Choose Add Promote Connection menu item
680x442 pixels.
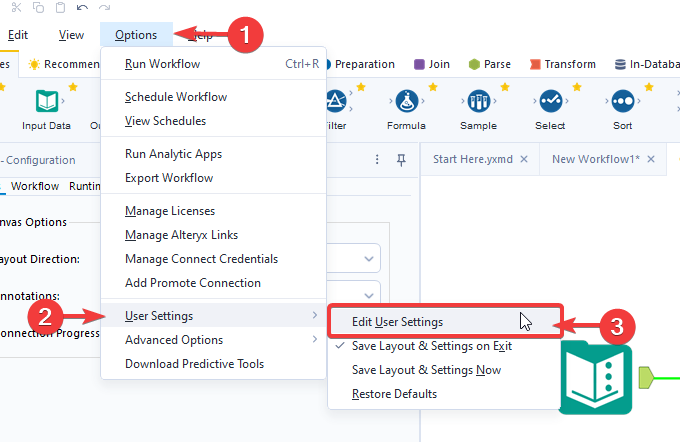coord(213,283)
